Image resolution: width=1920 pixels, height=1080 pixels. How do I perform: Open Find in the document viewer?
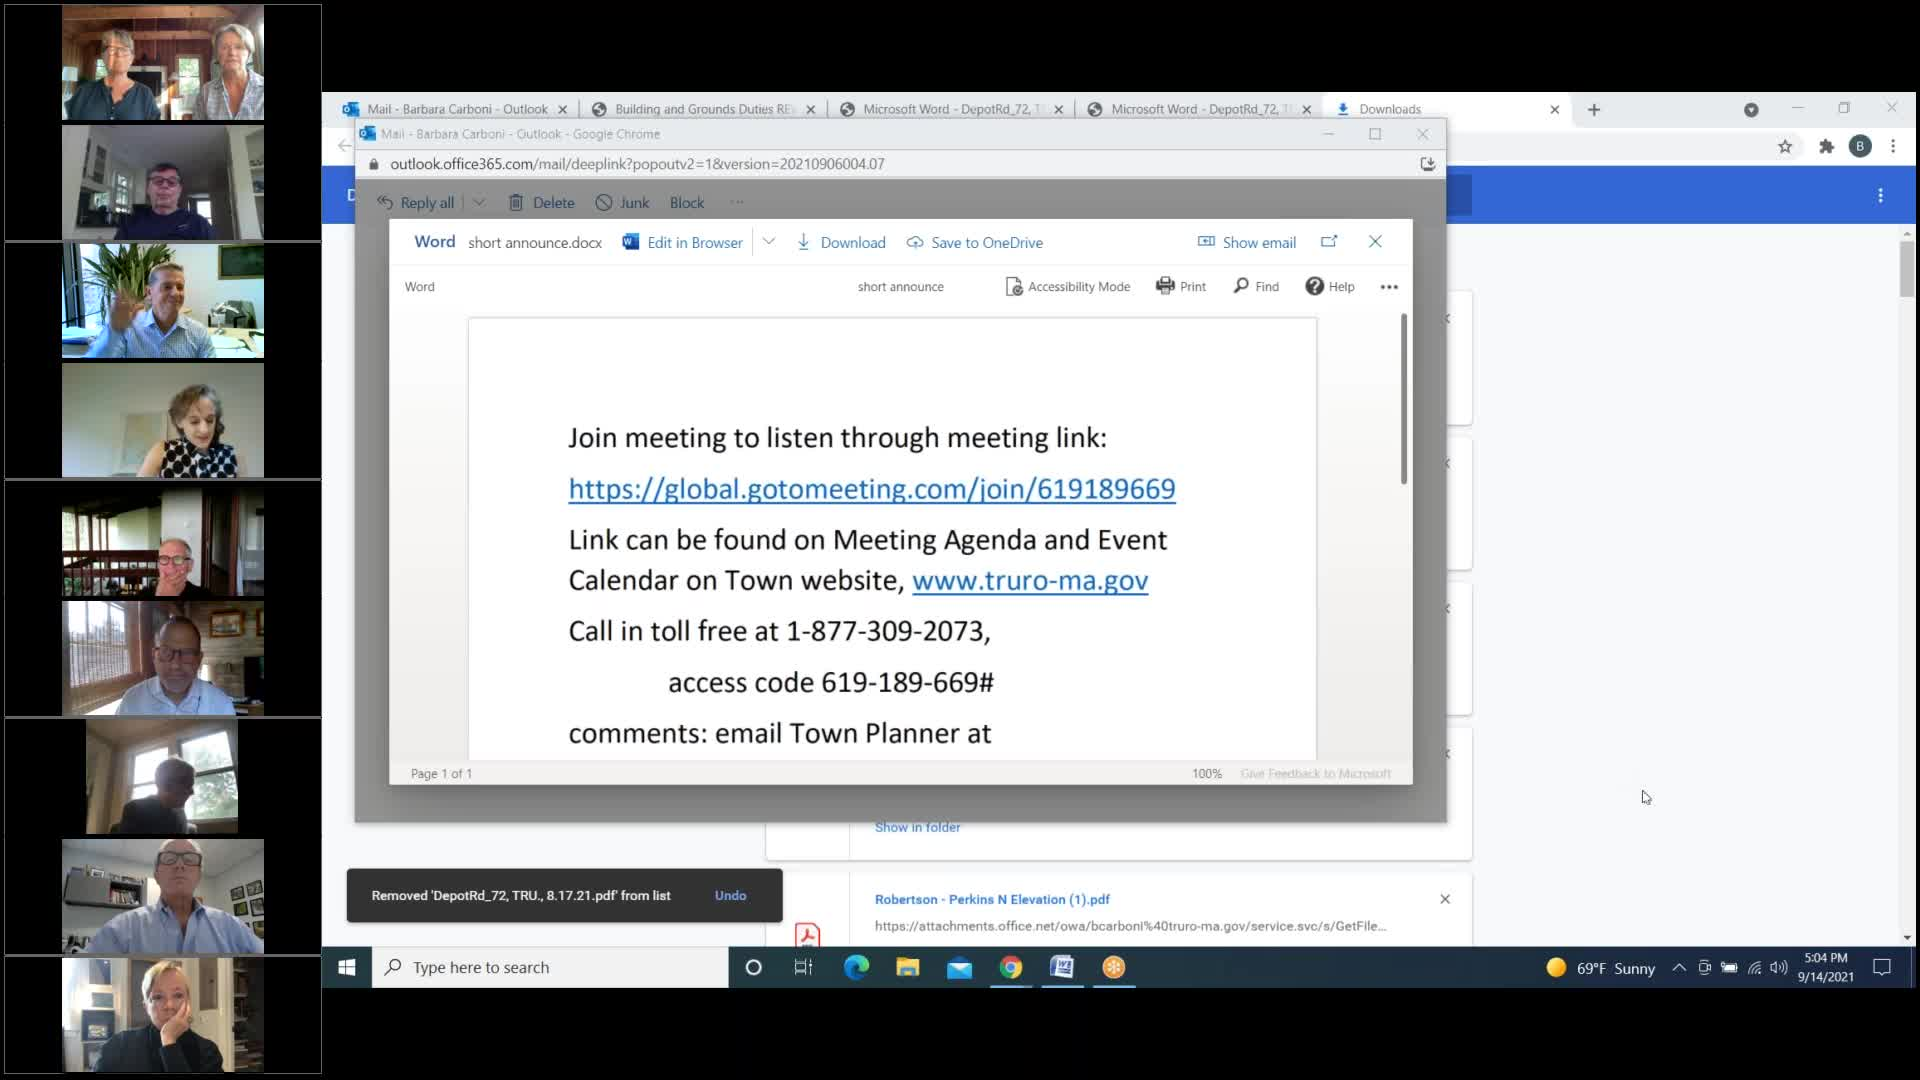pyautogui.click(x=1256, y=286)
